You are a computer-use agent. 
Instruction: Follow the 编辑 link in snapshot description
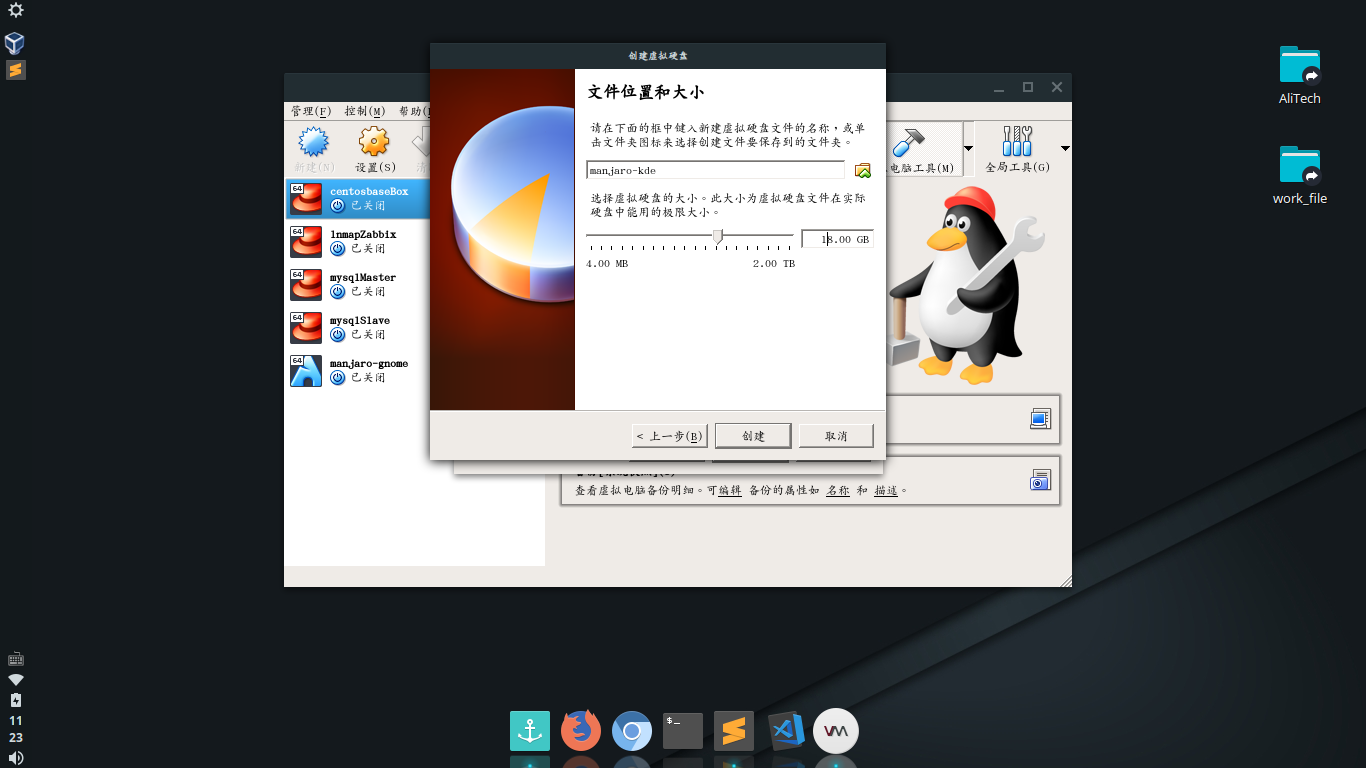[730, 491]
